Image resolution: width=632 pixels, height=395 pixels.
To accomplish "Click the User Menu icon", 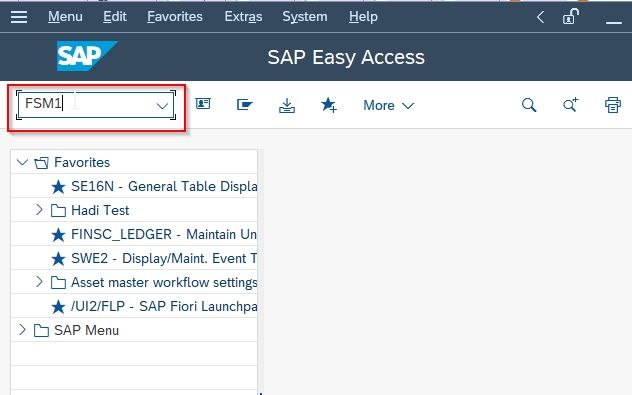I will [x=203, y=104].
